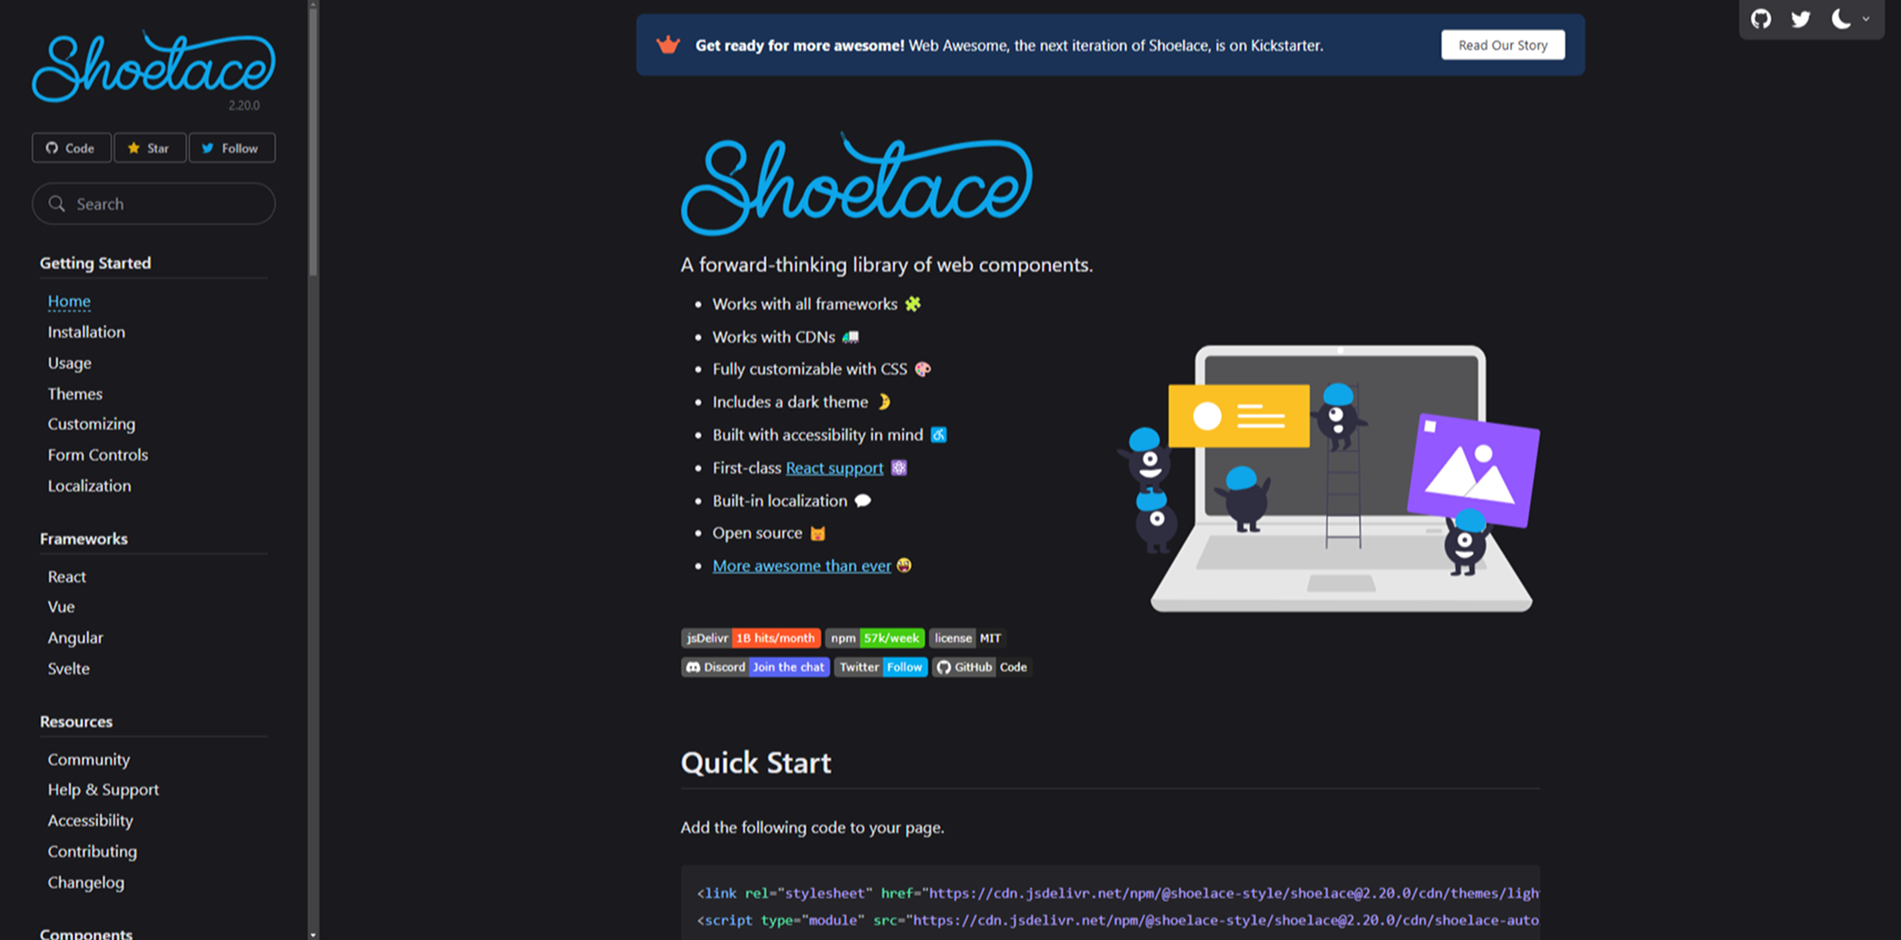Select Home in the sidebar

point(69,301)
